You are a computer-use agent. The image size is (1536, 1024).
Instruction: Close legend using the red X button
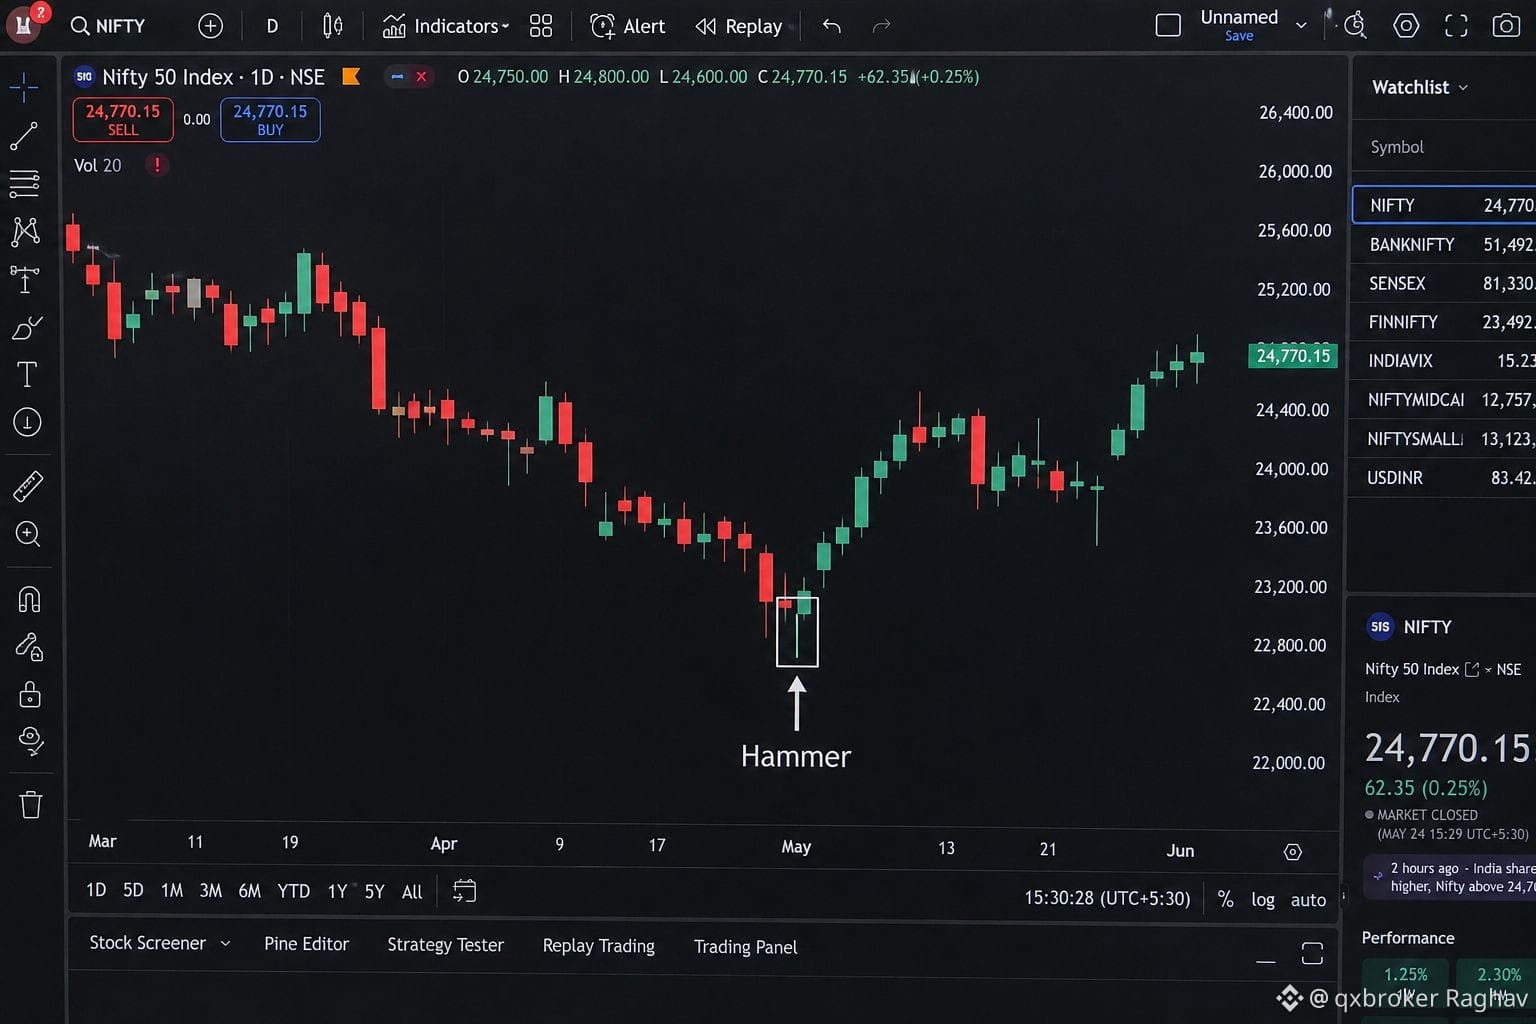pos(421,77)
